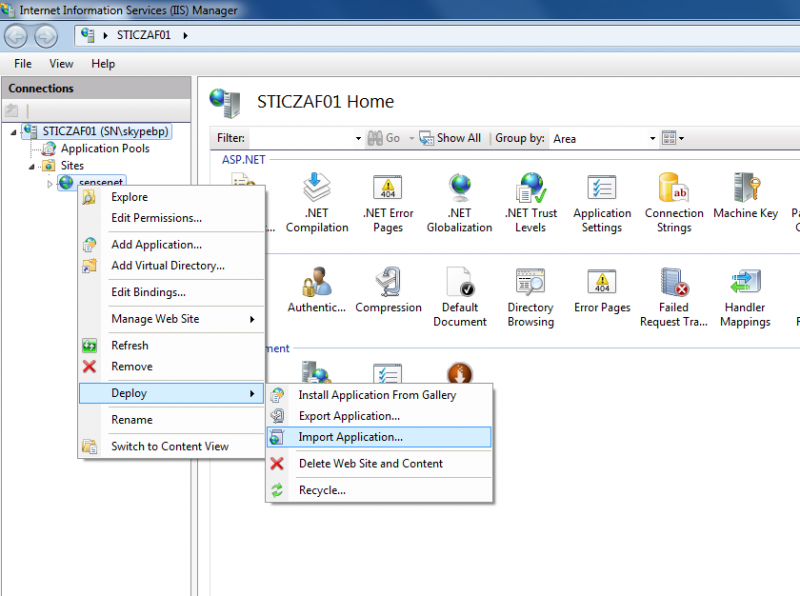Open the Connection Strings feature
Image resolution: width=800 pixels, height=596 pixels.
click(x=674, y=203)
